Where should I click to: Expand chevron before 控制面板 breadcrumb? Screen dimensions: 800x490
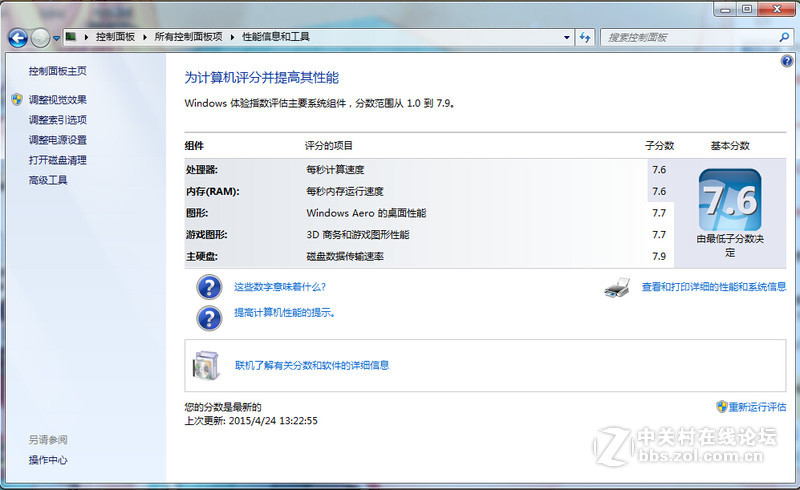click(86, 37)
